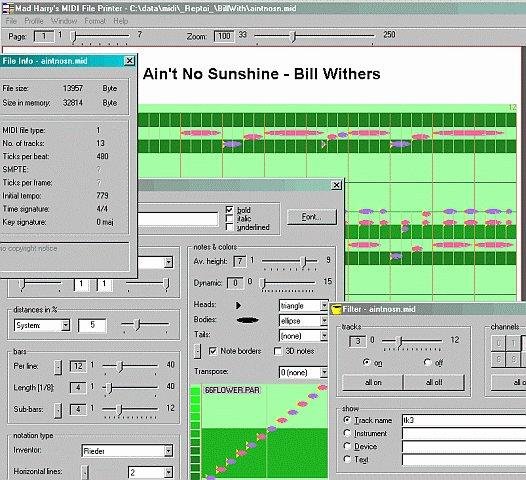Image resolution: width=526 pixels, height=480 pixels.
Task: Click the small button left of Note borders
Action: (198, 351)
